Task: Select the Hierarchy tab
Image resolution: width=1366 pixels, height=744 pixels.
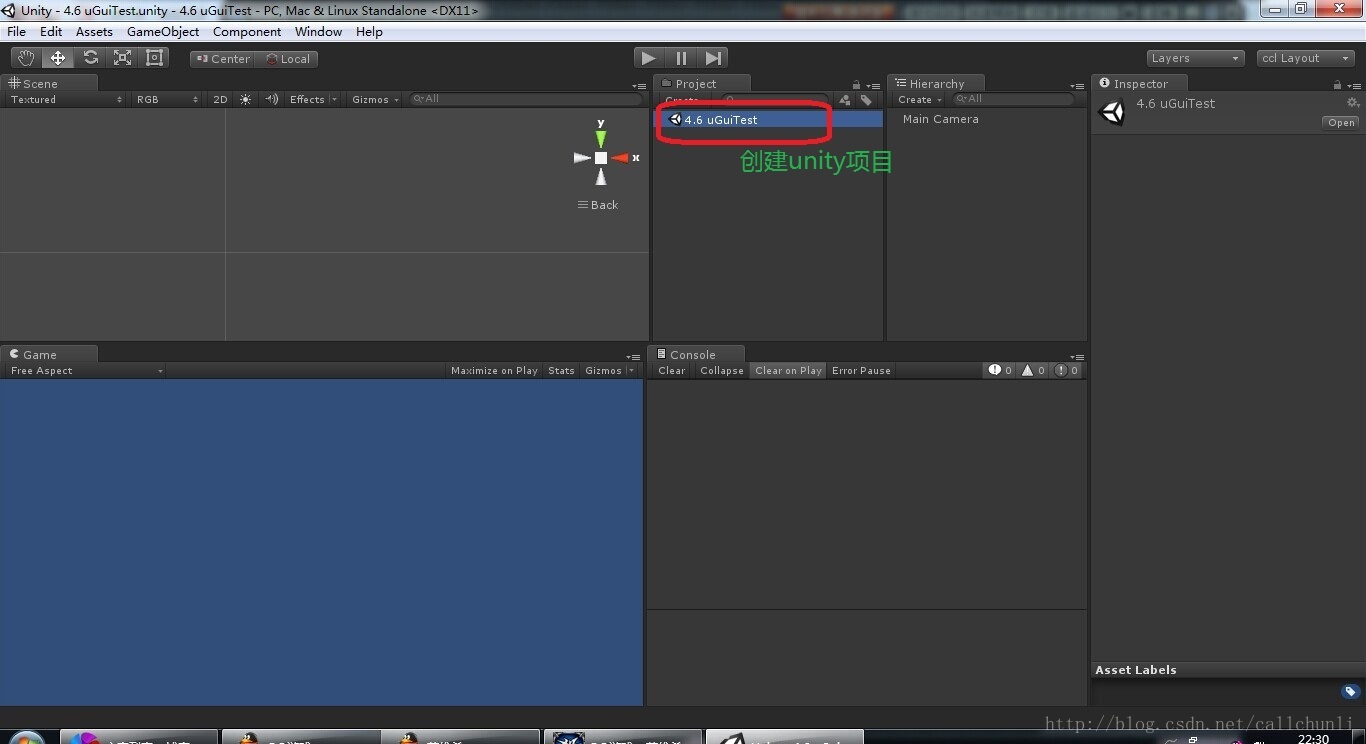Action: (x=936, y=84)
